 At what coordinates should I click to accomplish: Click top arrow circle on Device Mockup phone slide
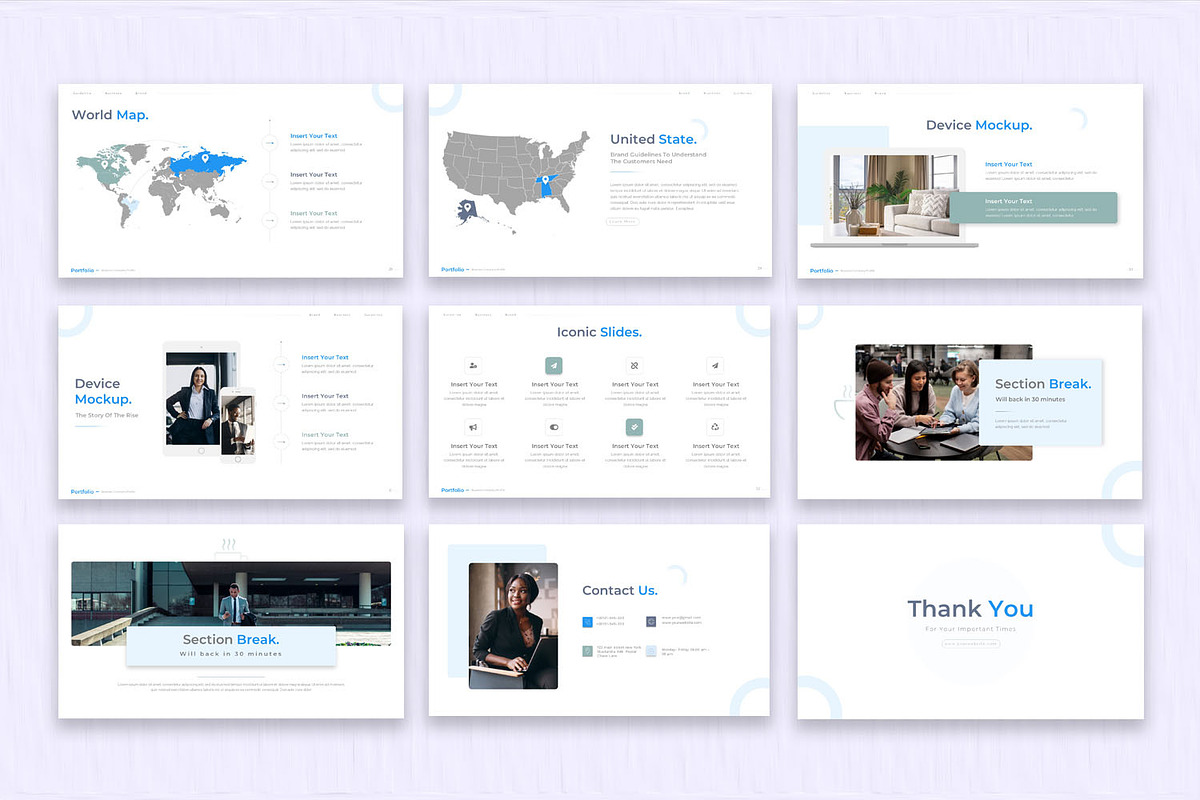281,365
